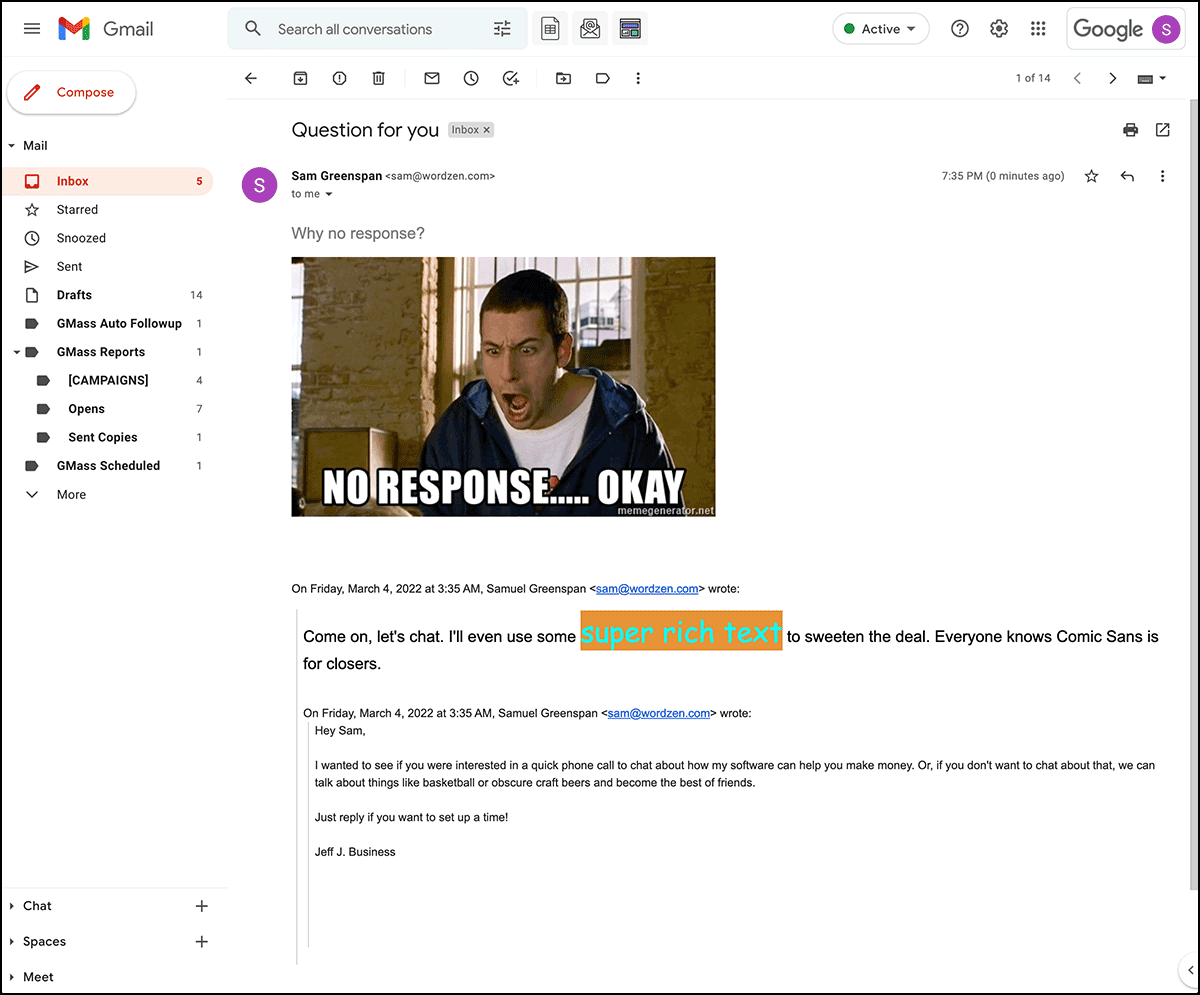Snooze this conversation
The image size is (1200, 995).
coord(471,78)
